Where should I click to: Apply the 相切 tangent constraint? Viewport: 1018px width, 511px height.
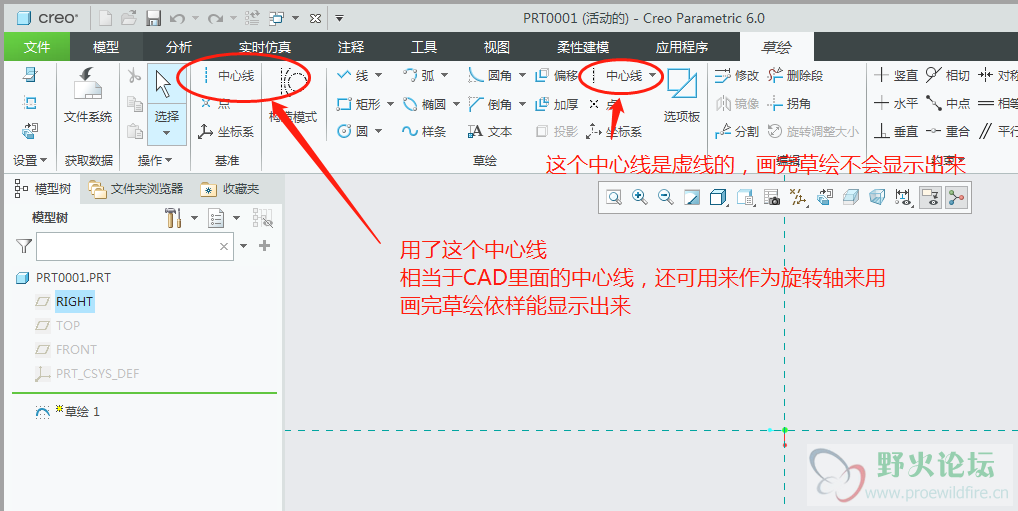coord(947,76)
